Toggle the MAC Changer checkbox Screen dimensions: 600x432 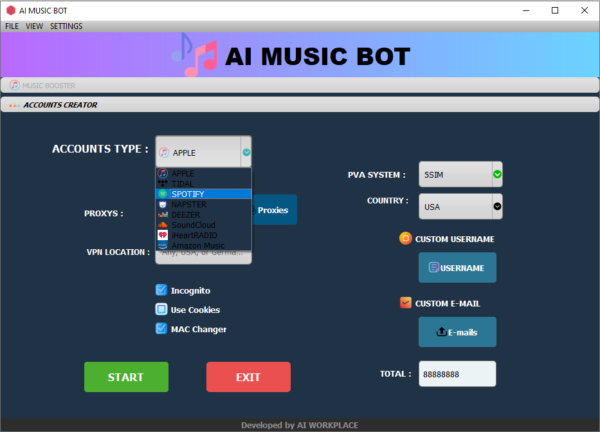161,329
